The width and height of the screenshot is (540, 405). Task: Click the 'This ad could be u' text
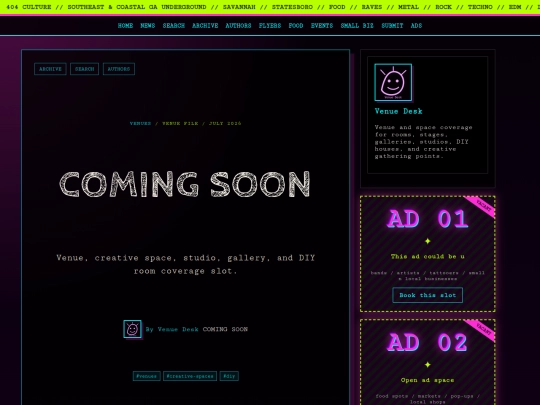pyautogui.click(x=428, y=257)
